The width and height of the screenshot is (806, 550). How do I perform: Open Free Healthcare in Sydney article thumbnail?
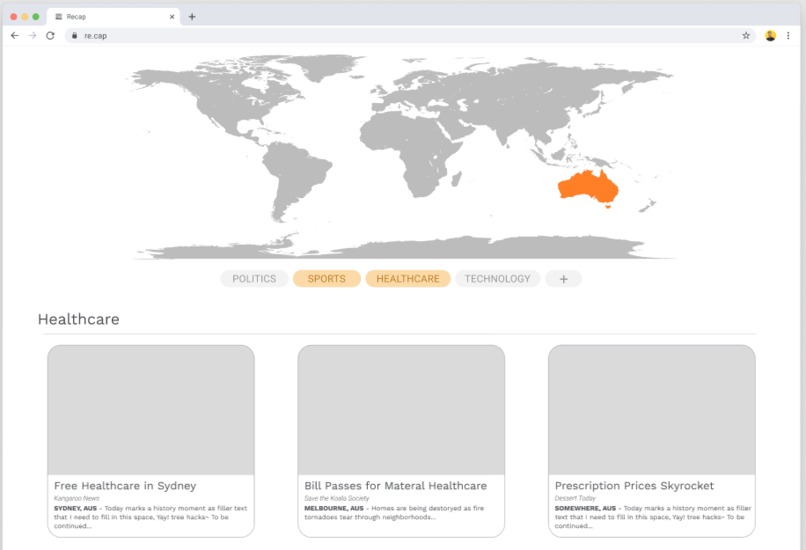point(151,410)
